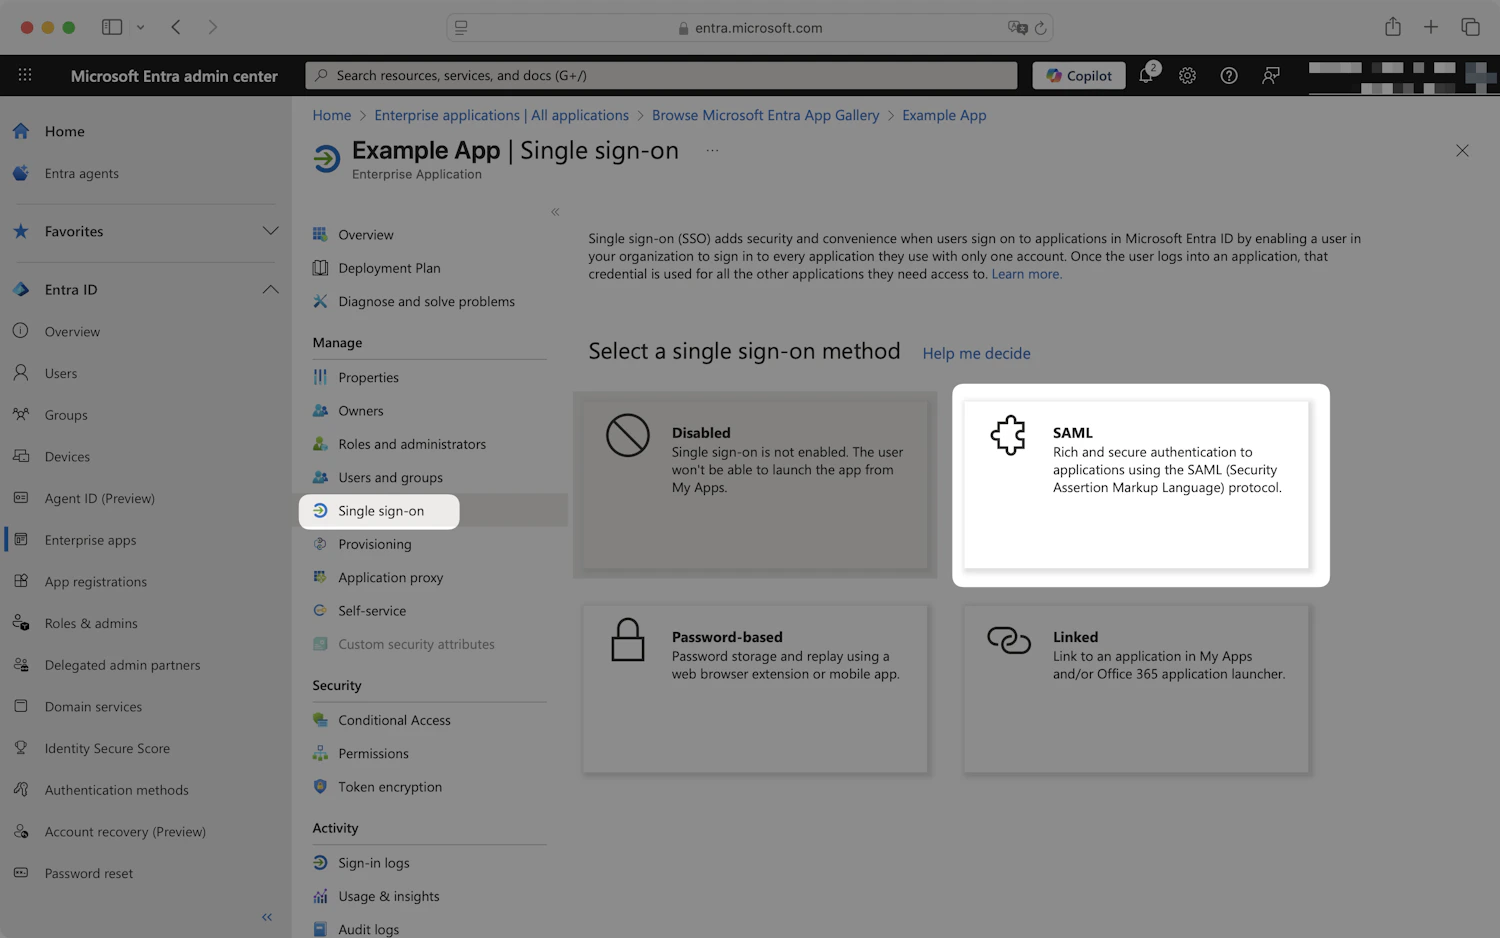Image resolution: width=1500 pixels, height=938 pixels.
Task: Go to the Home breadcrumb
Action: pos(332,115)
